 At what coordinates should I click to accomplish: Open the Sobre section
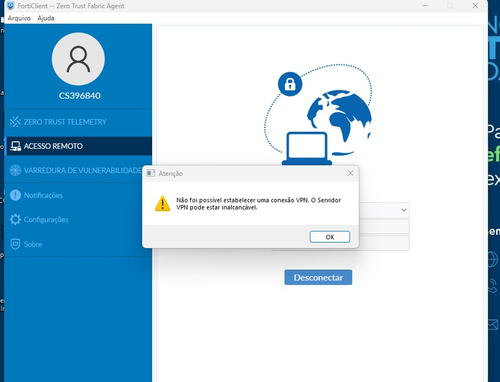pyautogui.click(x=78, y=244)
